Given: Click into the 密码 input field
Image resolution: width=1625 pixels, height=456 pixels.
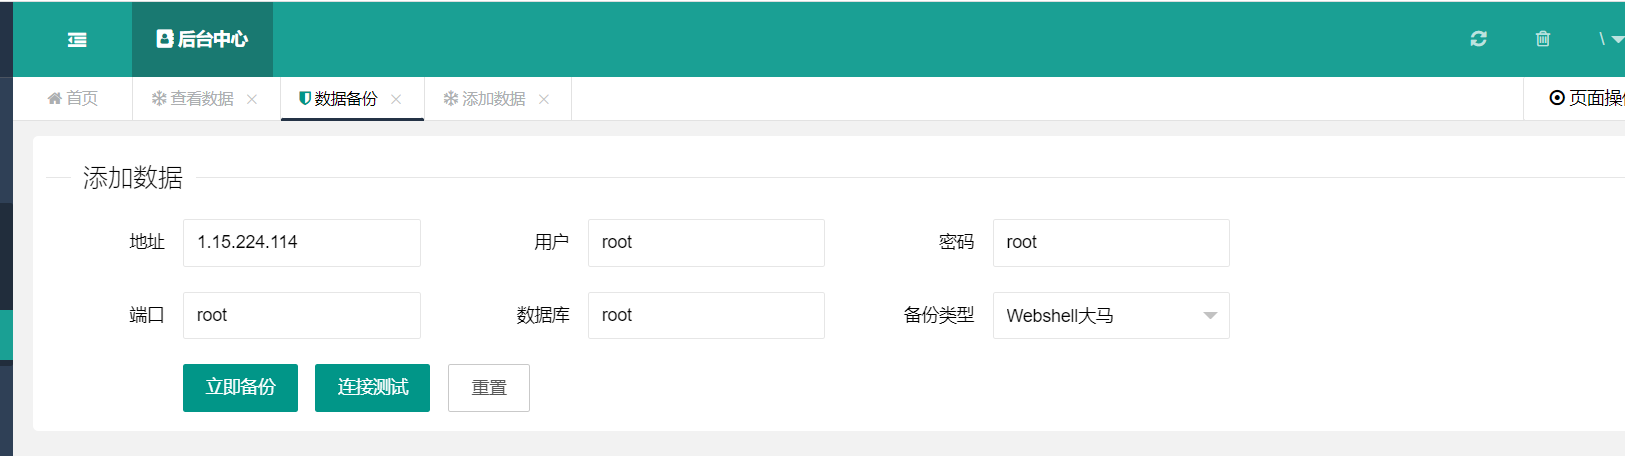Looking at the screenshot, I should (1110, 243).
